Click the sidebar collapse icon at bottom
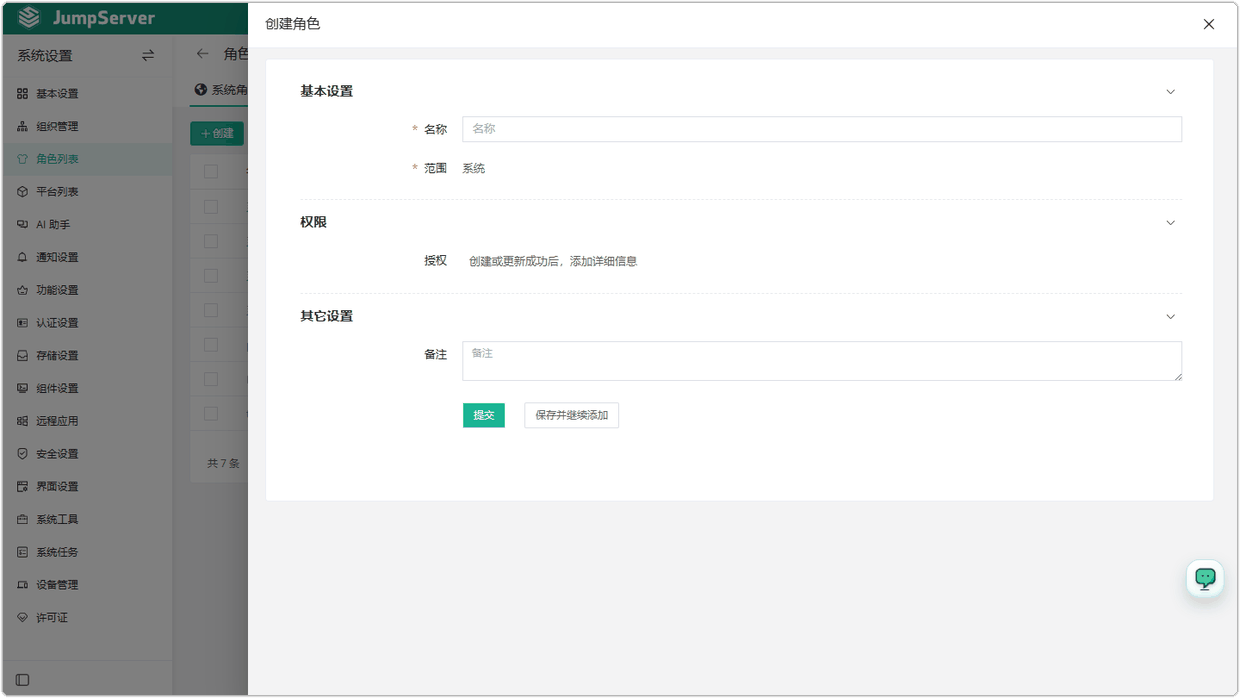 tap(22, 680)
